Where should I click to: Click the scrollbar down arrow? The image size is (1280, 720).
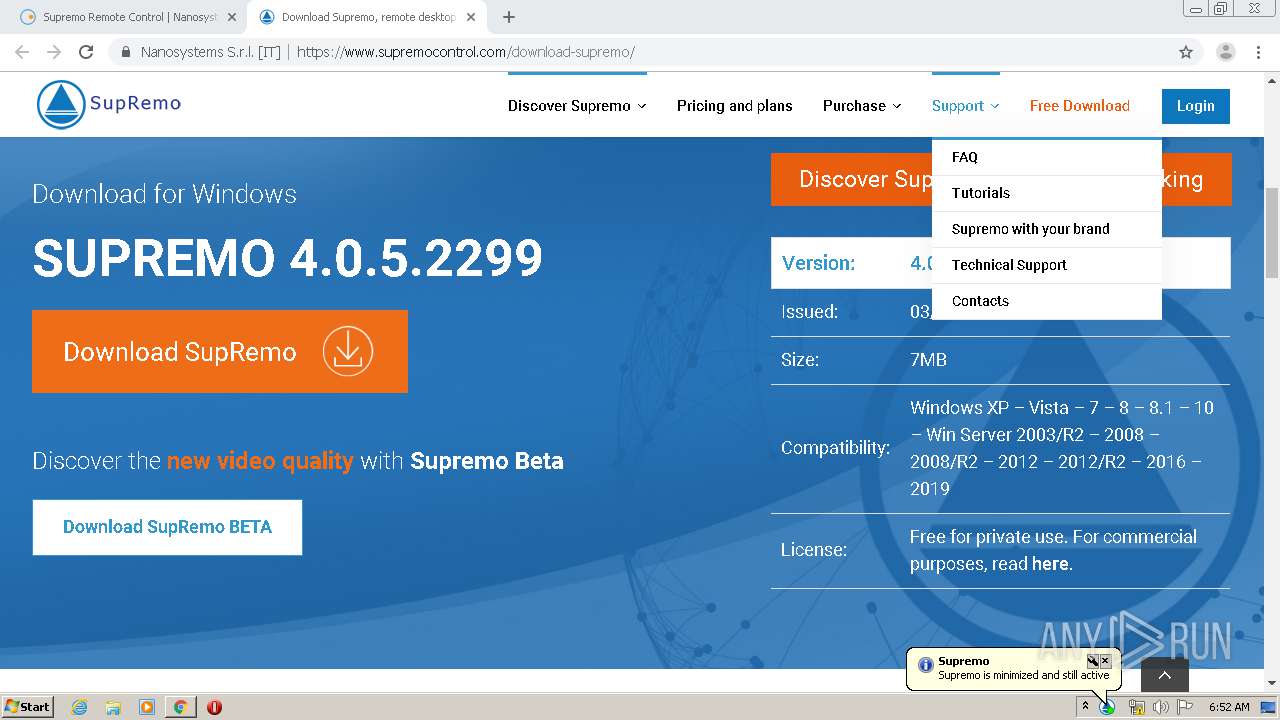click(1272, 683)
